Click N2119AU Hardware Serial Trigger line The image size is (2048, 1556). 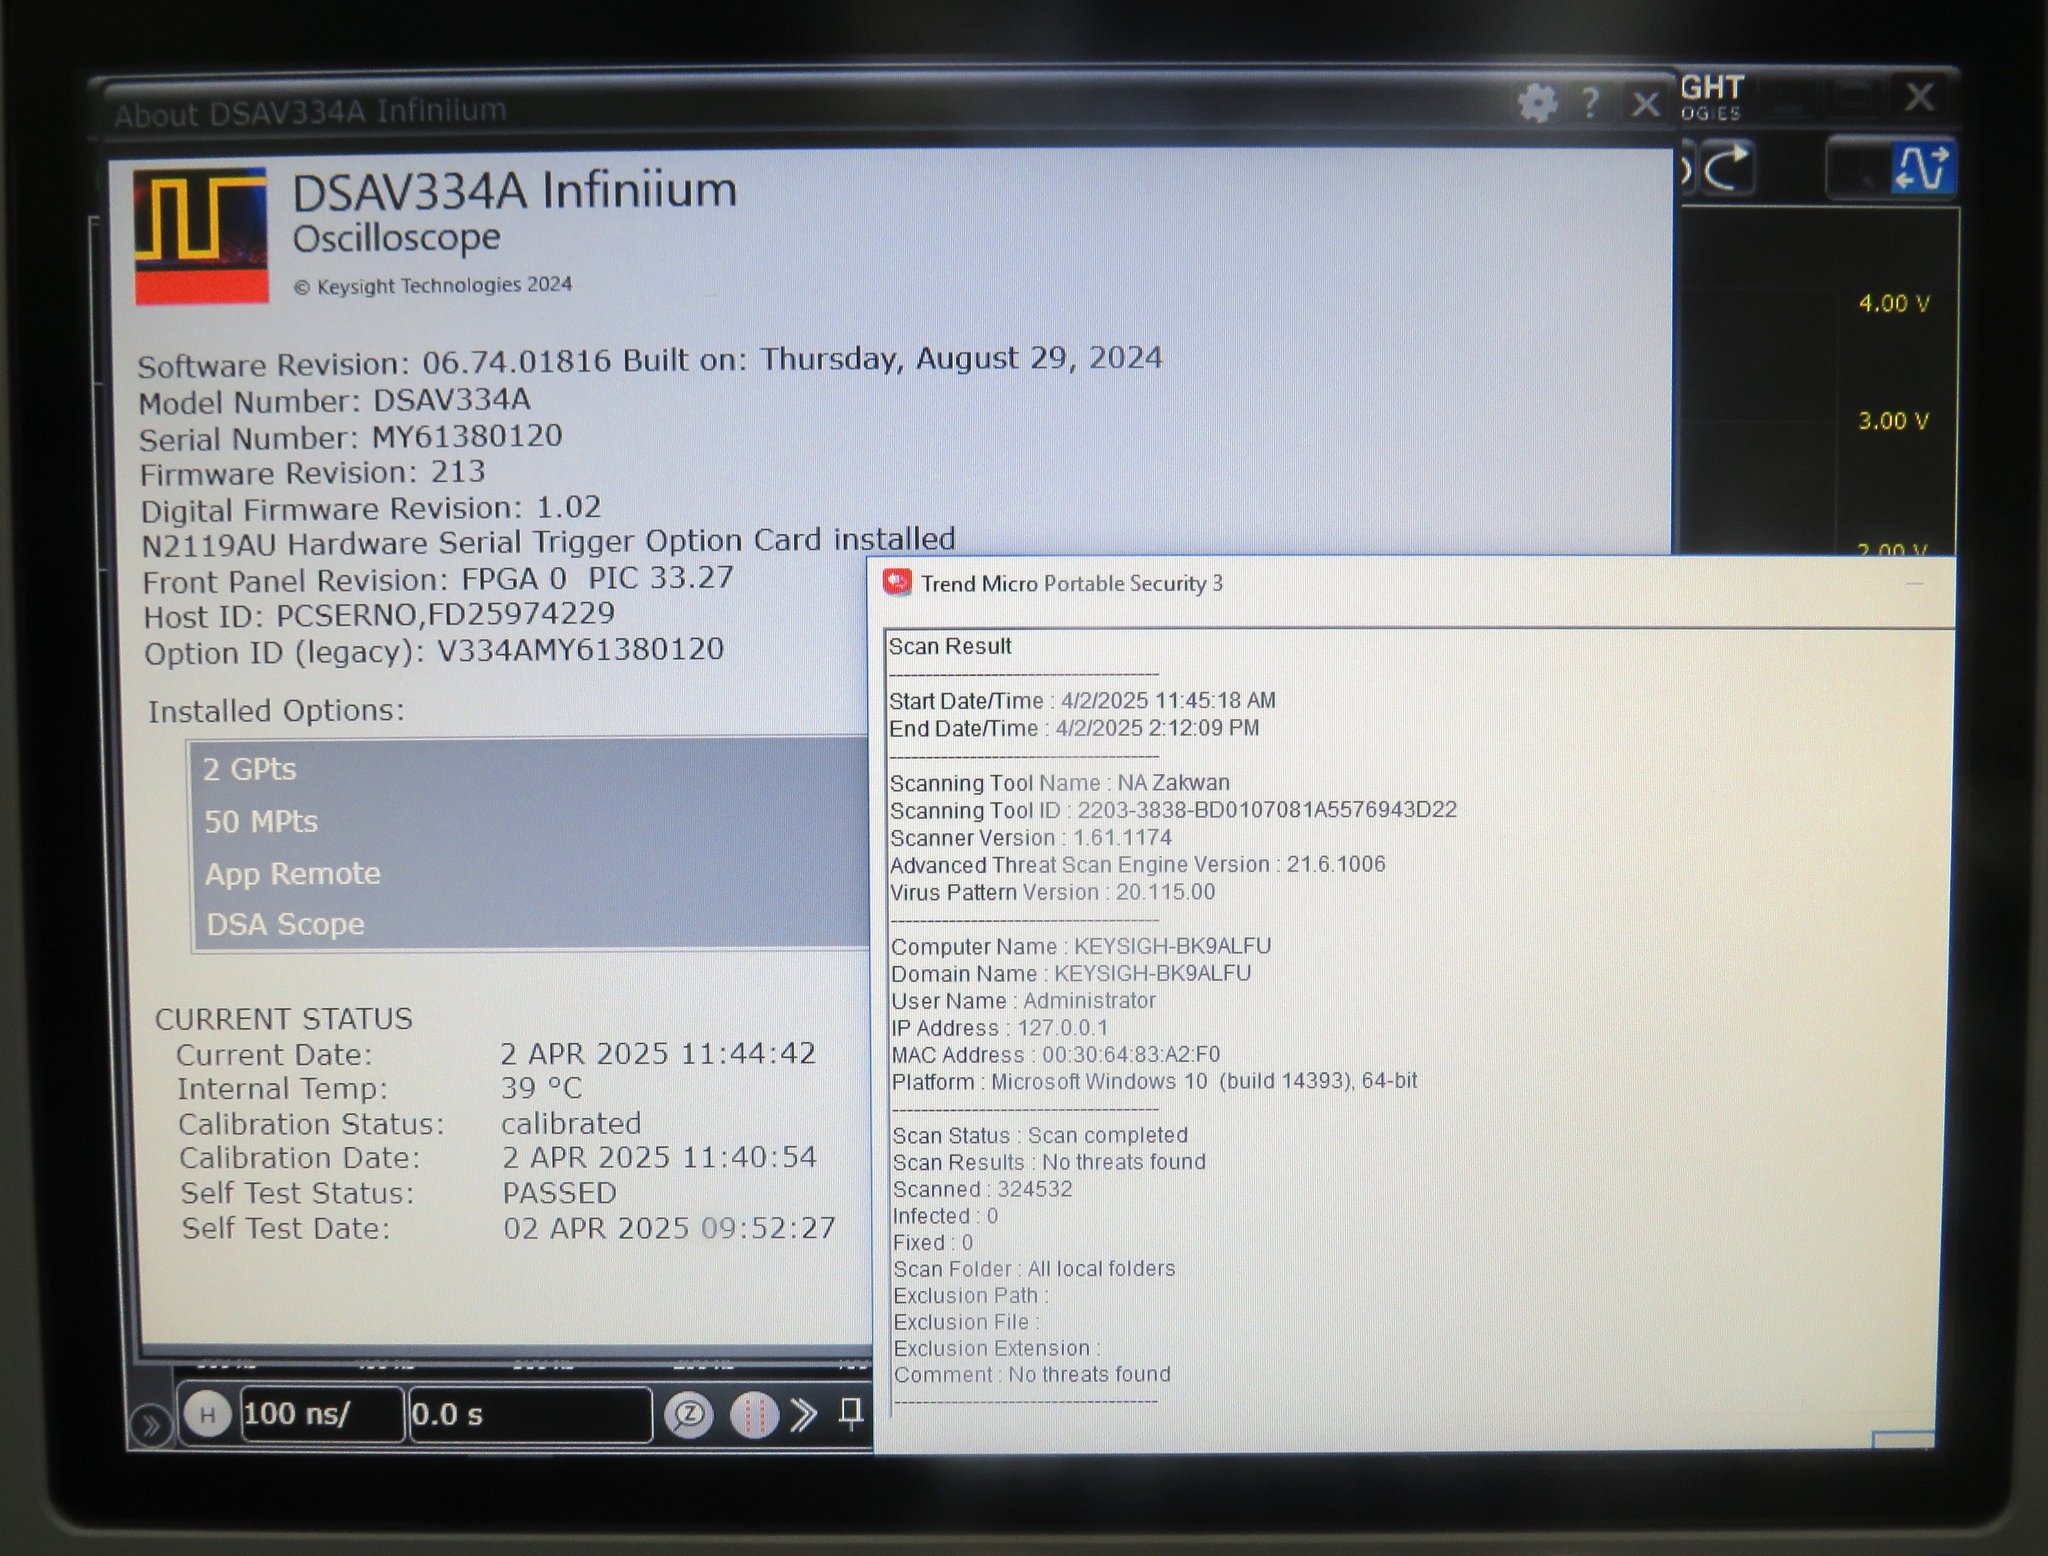pos(548,543)
